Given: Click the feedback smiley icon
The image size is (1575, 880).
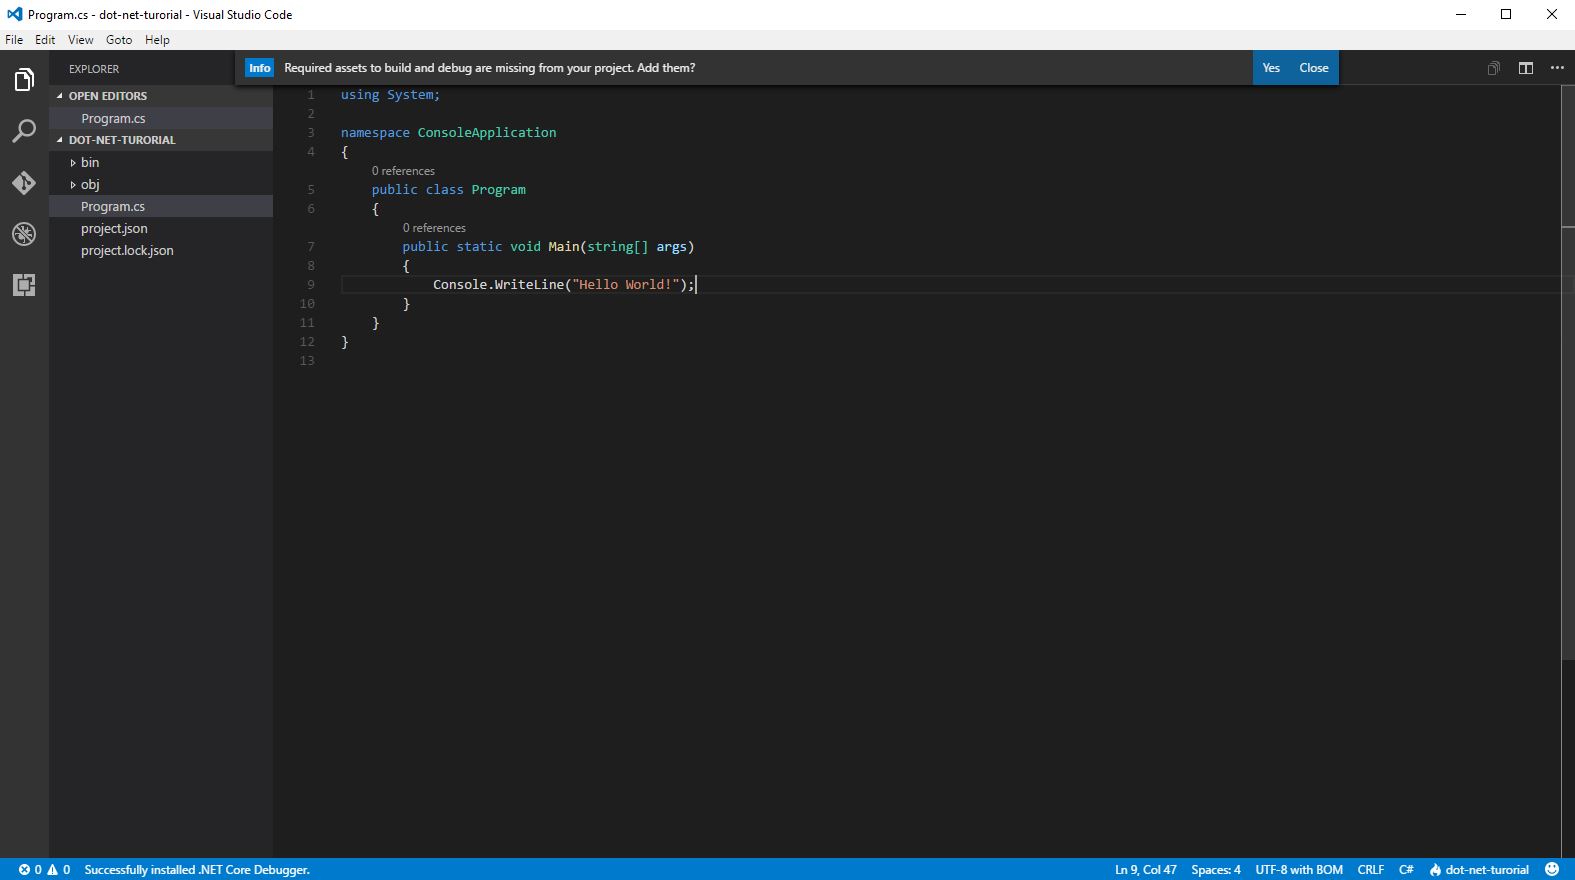Looking at the screenshot, I should click(1552, 869).
